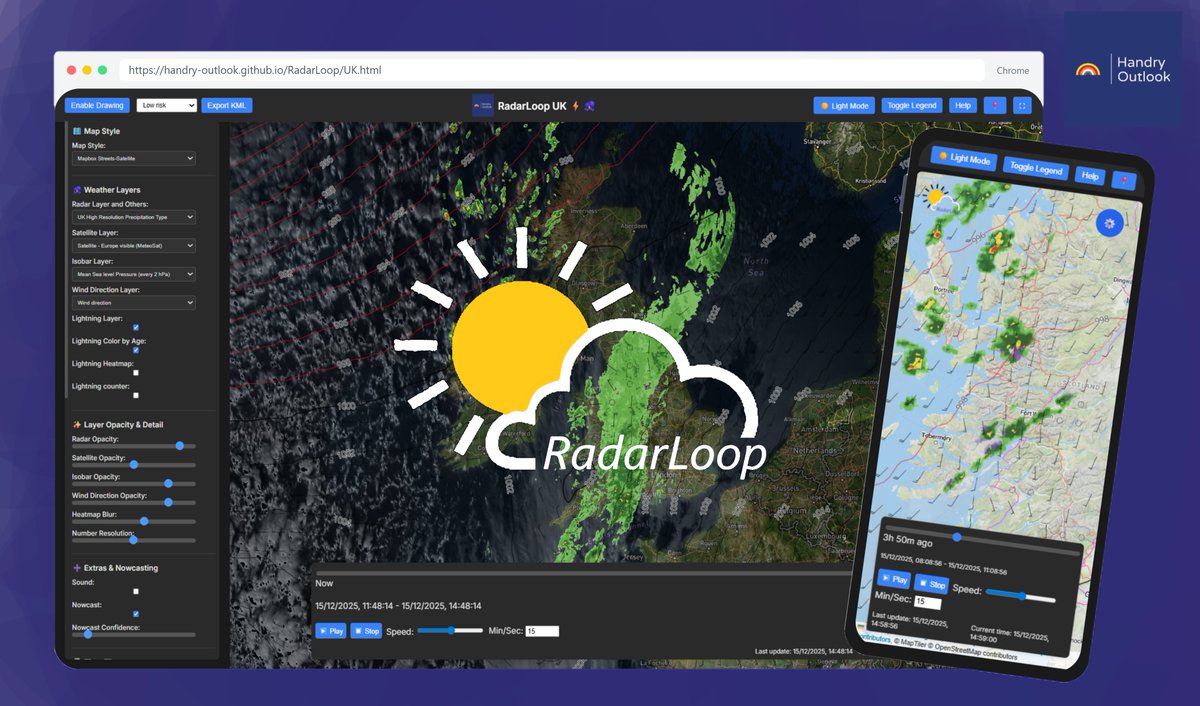Image resolution: width=1200 pixels, height=706 pixels.
Task: Open Help from the top toolbar
Action: 962,105
